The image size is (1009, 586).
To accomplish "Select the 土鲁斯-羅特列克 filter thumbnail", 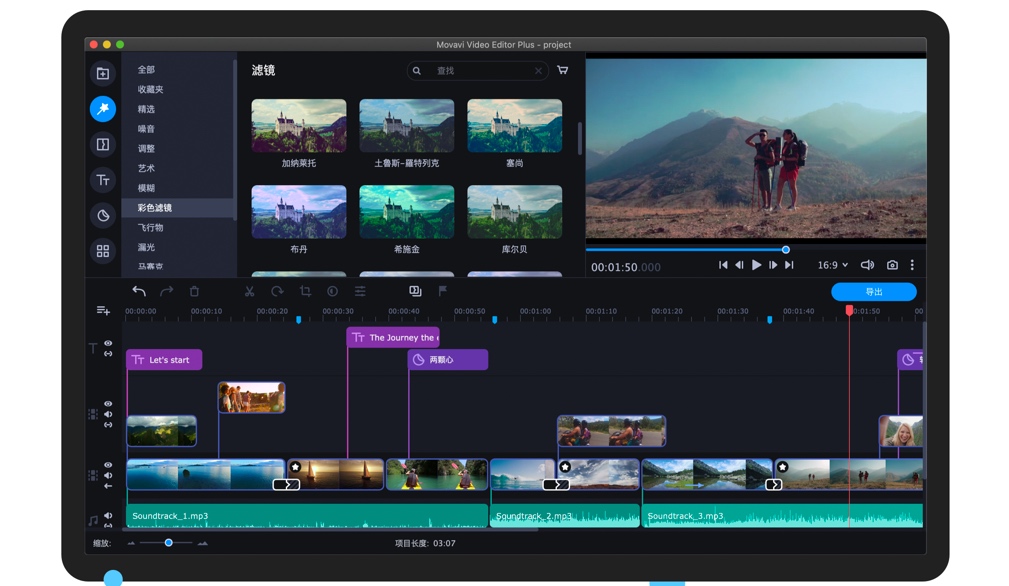I will 406,125.
